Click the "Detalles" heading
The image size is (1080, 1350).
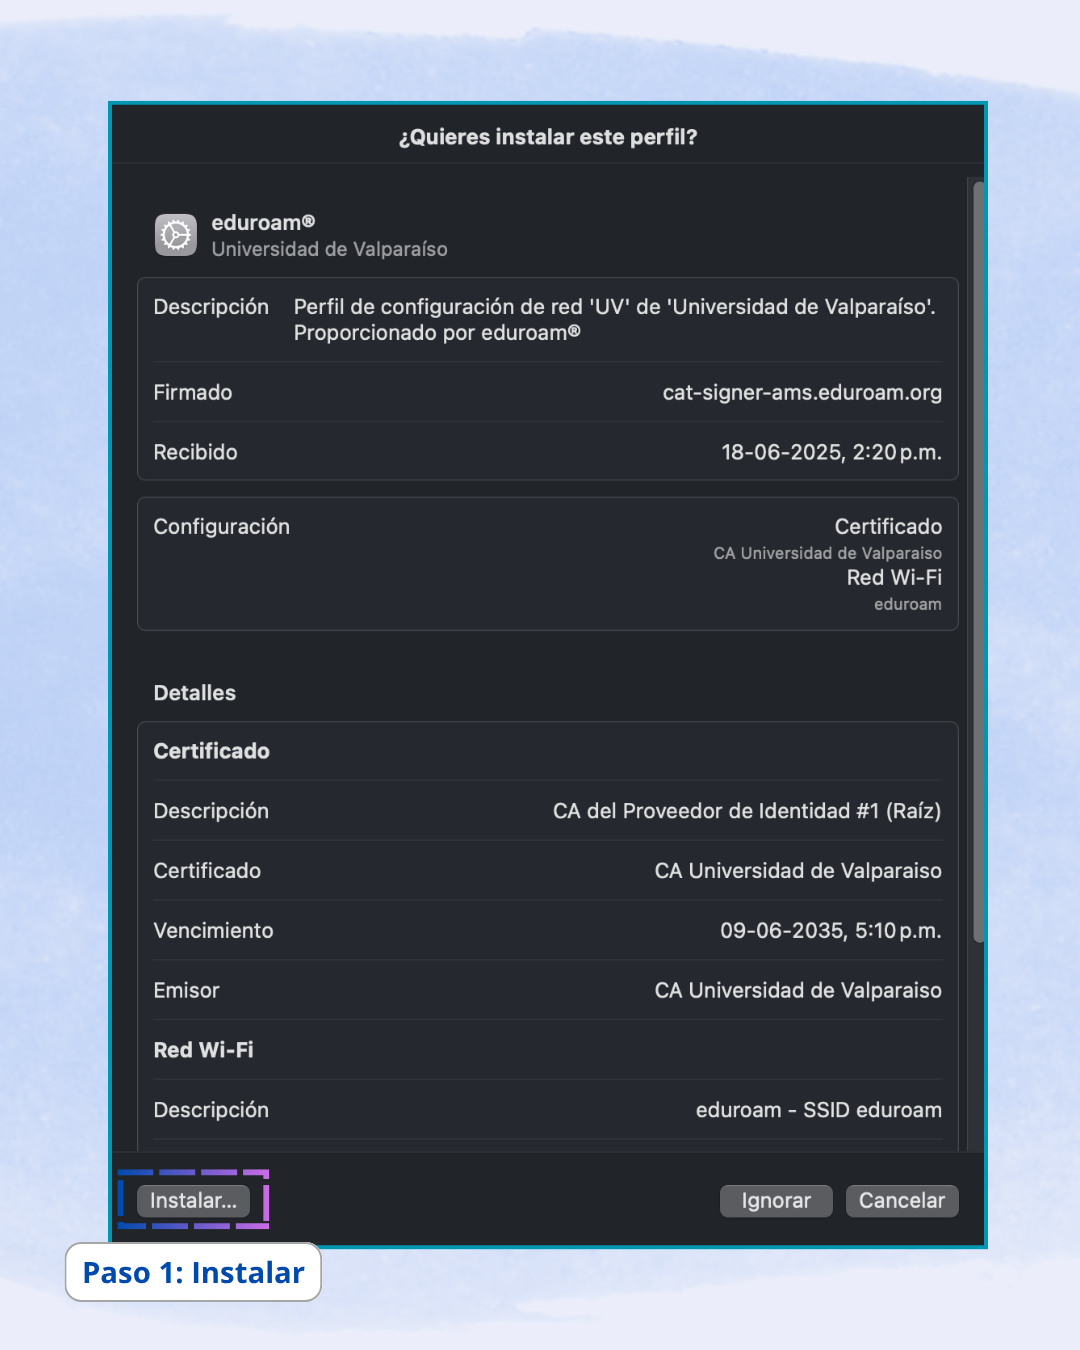click(x=195, y=693)
